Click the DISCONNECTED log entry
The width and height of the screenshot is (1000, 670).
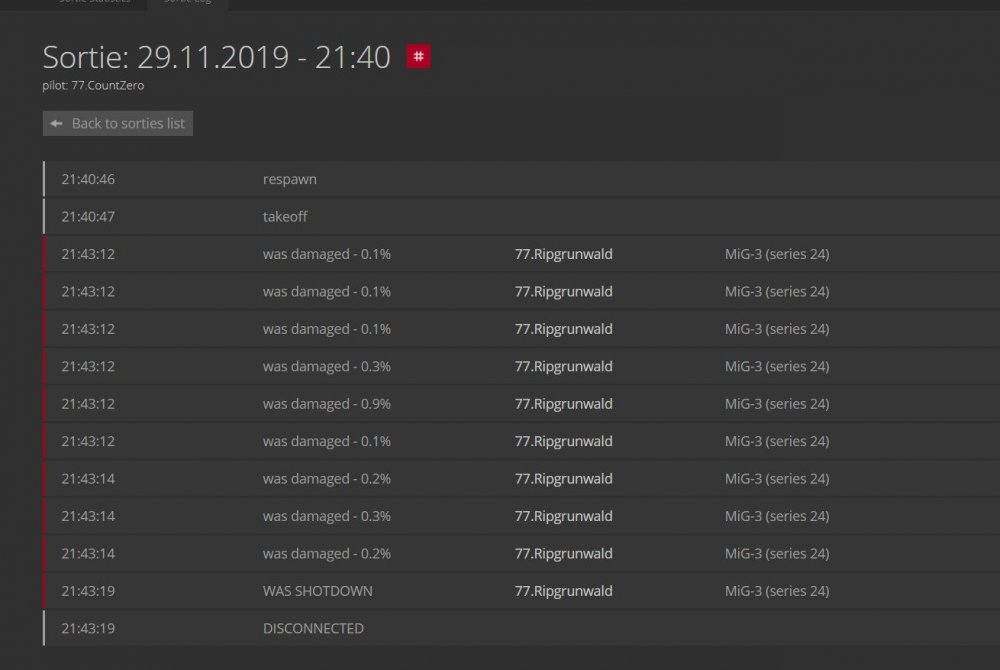[x=313, y=629]
